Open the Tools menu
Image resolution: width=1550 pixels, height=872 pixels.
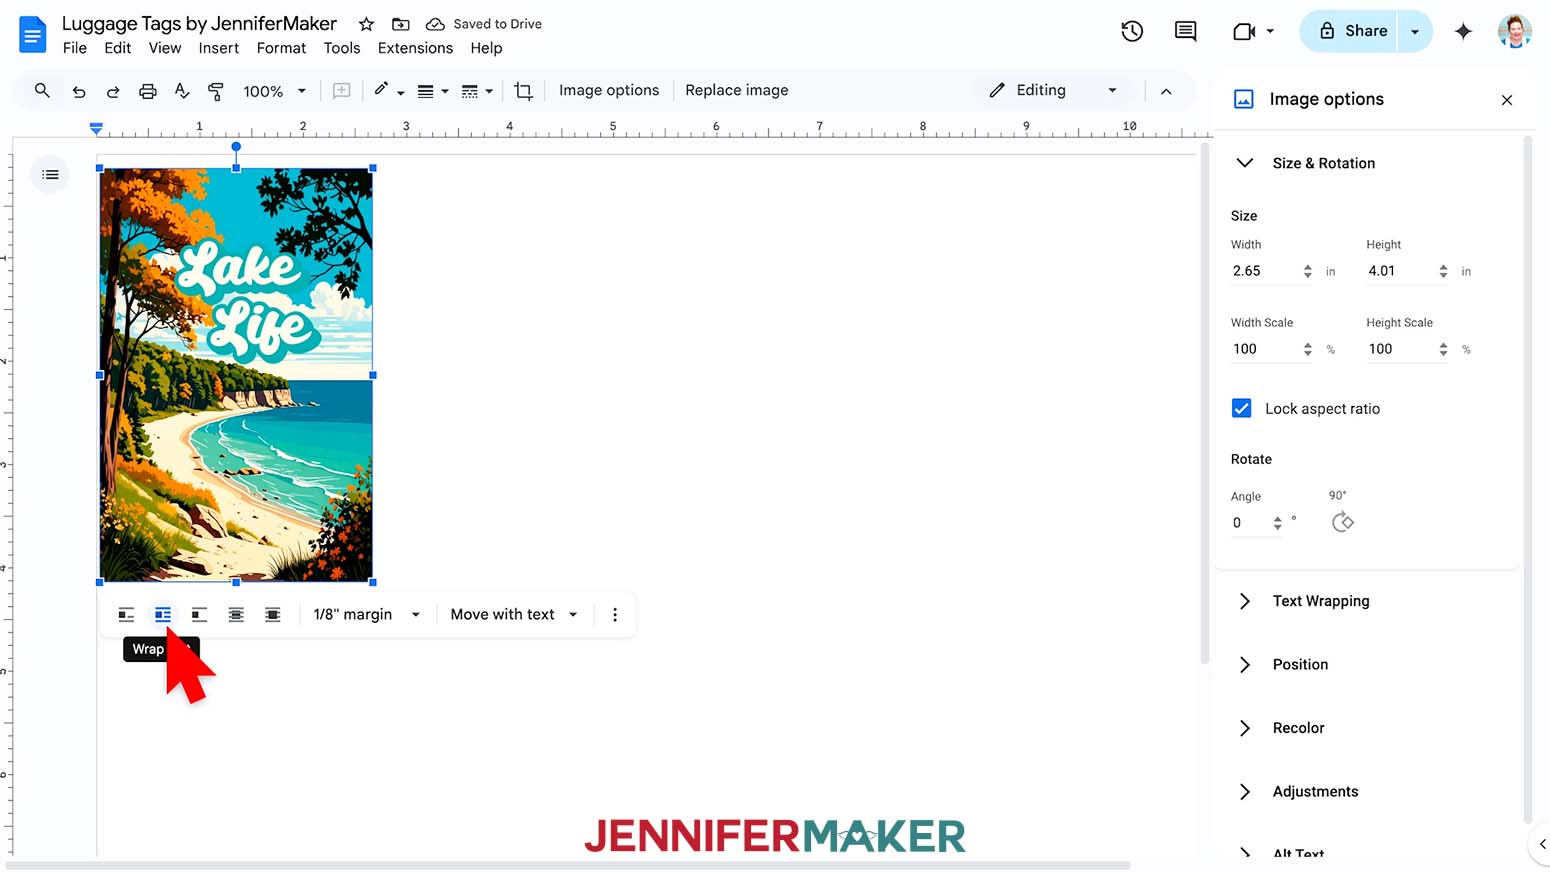pyautogui.click(x=341, y=48)
